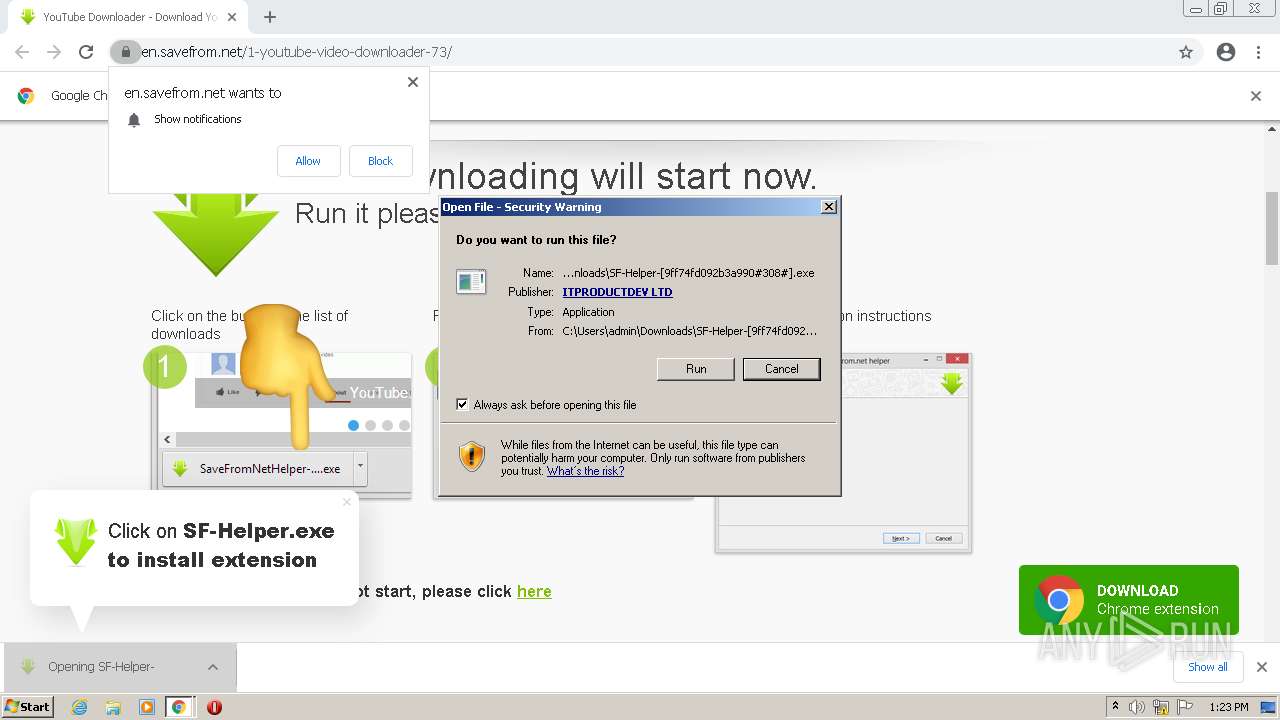Close the Google Chrome infobar

[x=1256, y=96]
